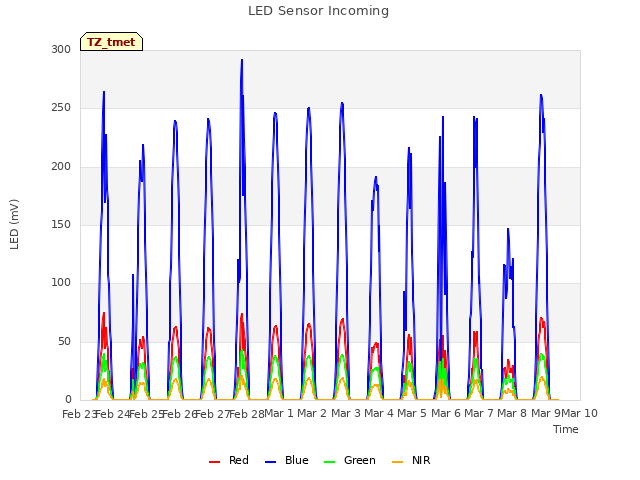Click the Mar 4 x-axis date label
This screenshot has width=640, height=480.
pyautogui.click(x=379, y=413)
